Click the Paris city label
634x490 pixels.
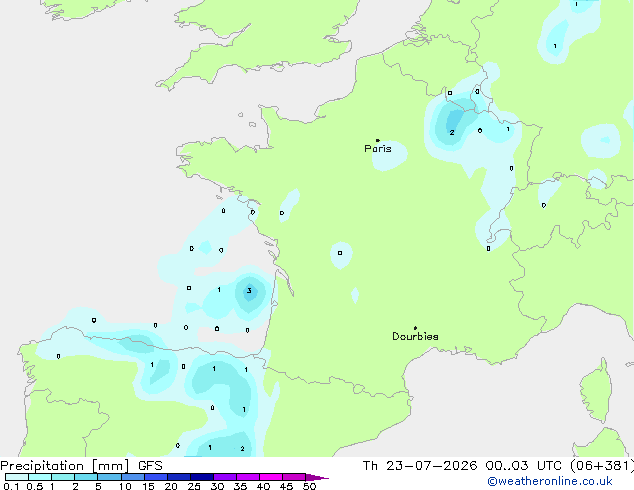(378, 148)
